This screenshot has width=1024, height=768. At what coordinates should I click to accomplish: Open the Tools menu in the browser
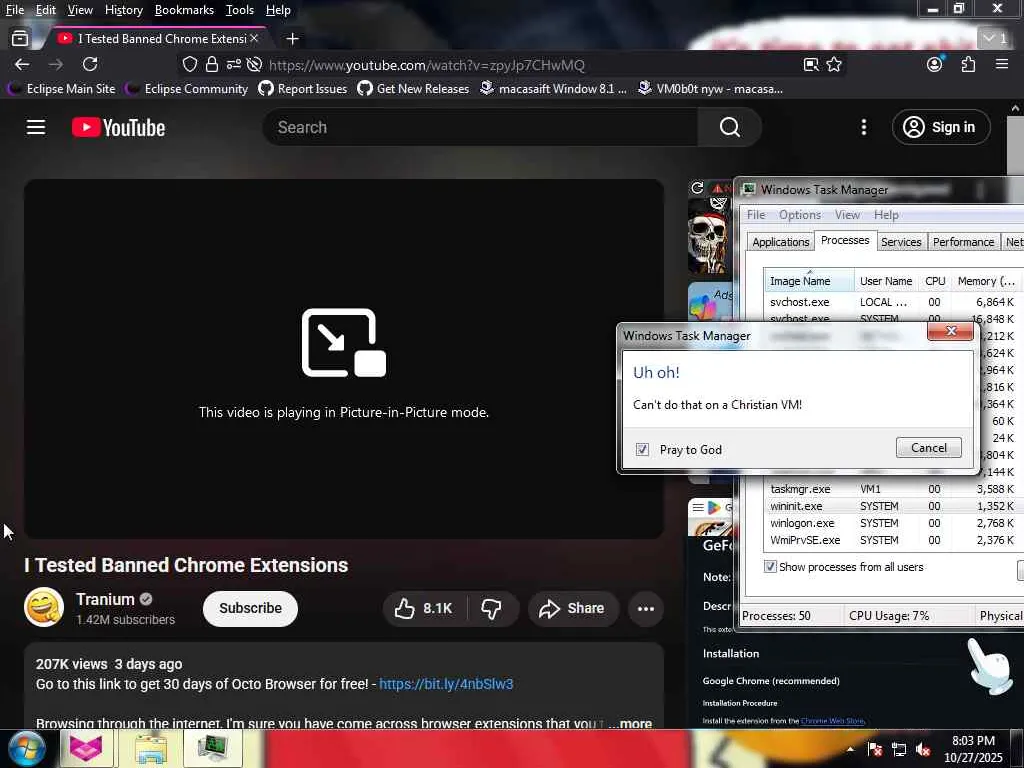[x=240, y=10]
